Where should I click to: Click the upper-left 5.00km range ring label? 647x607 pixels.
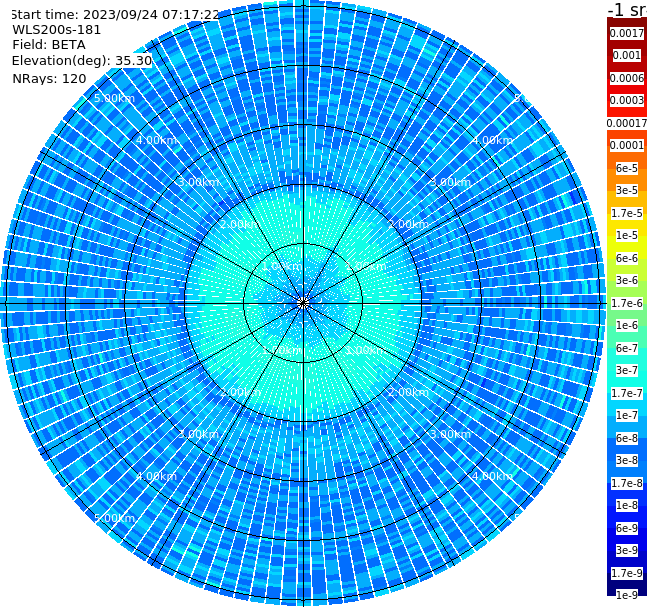[x=114, y=98]
